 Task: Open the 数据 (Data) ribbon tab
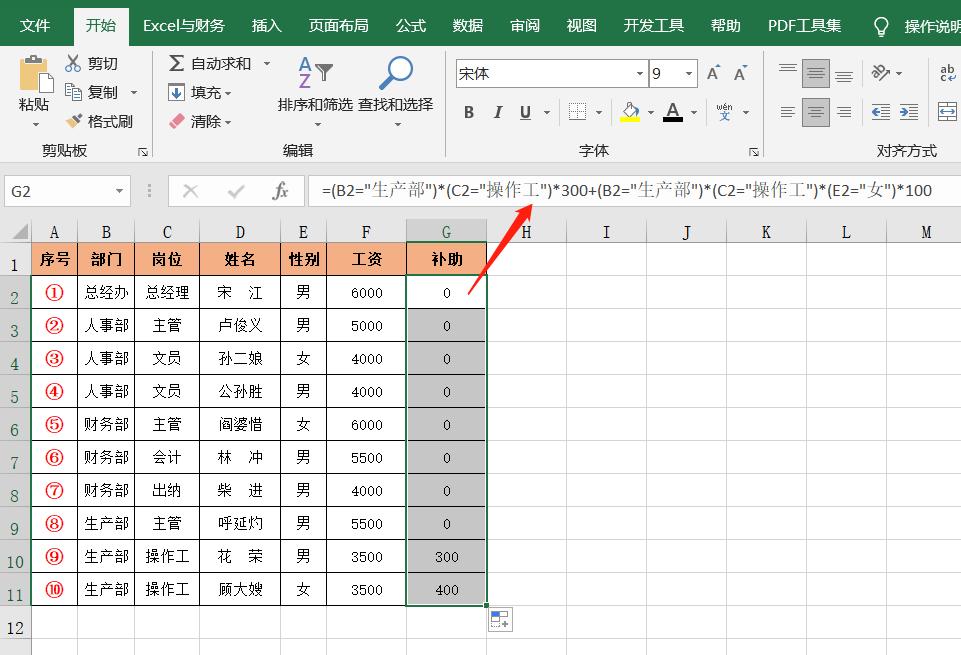(x=468, y=26)
